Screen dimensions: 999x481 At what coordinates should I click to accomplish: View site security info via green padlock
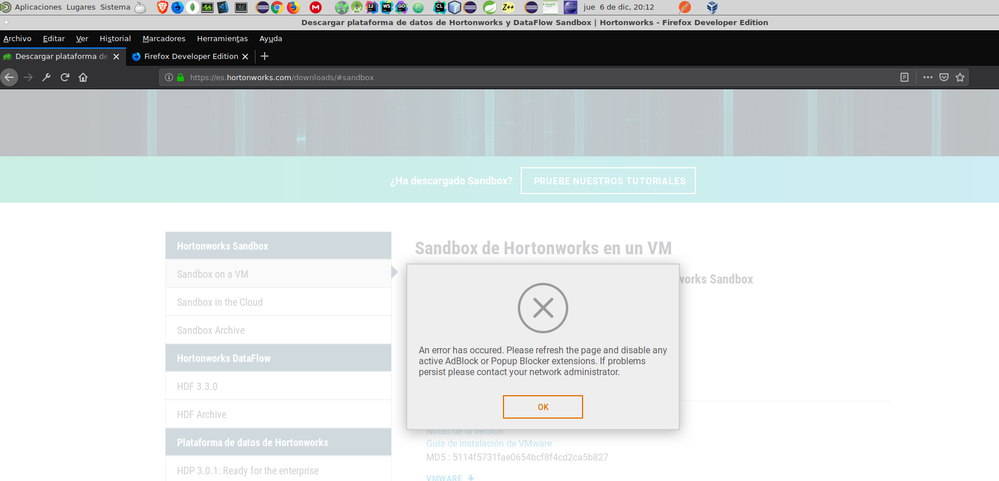pos(180,77)
